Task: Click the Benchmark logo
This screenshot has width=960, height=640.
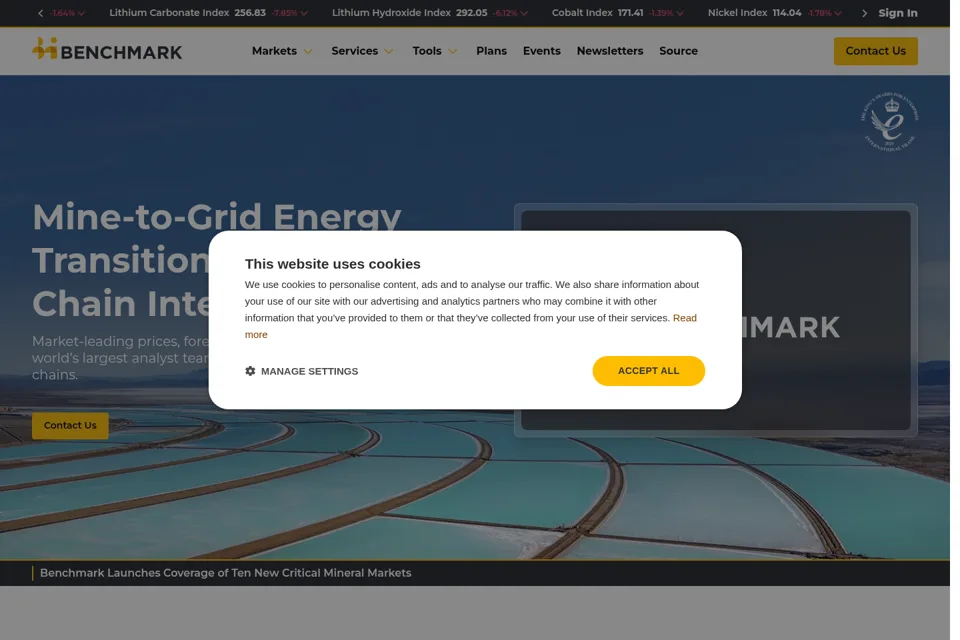Action: click(x=107, y=50)
